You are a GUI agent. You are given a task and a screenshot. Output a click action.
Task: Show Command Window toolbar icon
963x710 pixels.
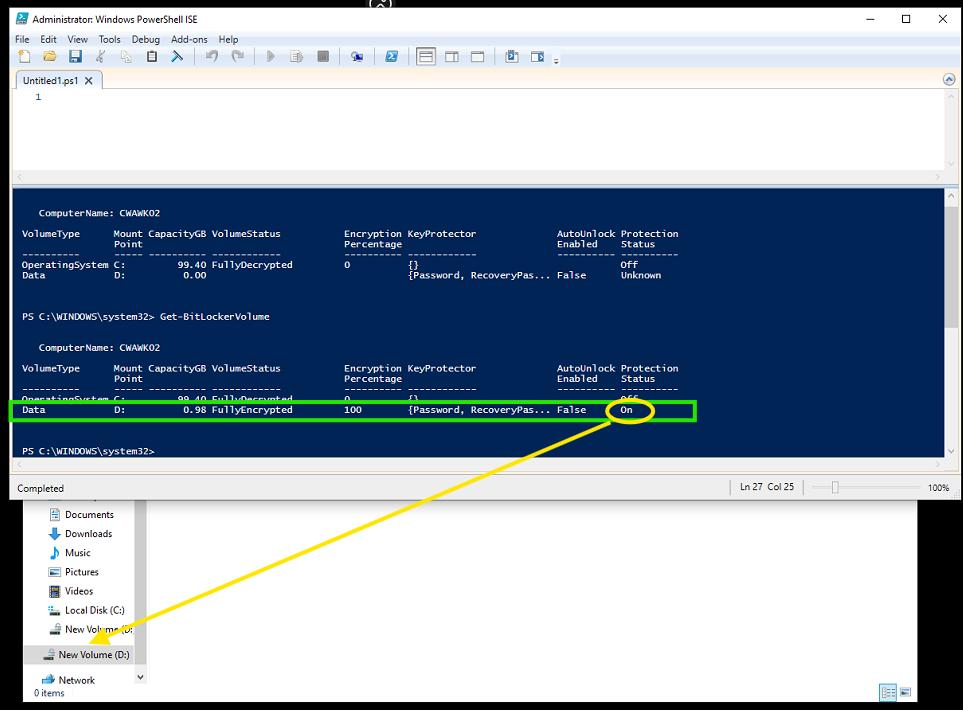click(x=512, y=57)
